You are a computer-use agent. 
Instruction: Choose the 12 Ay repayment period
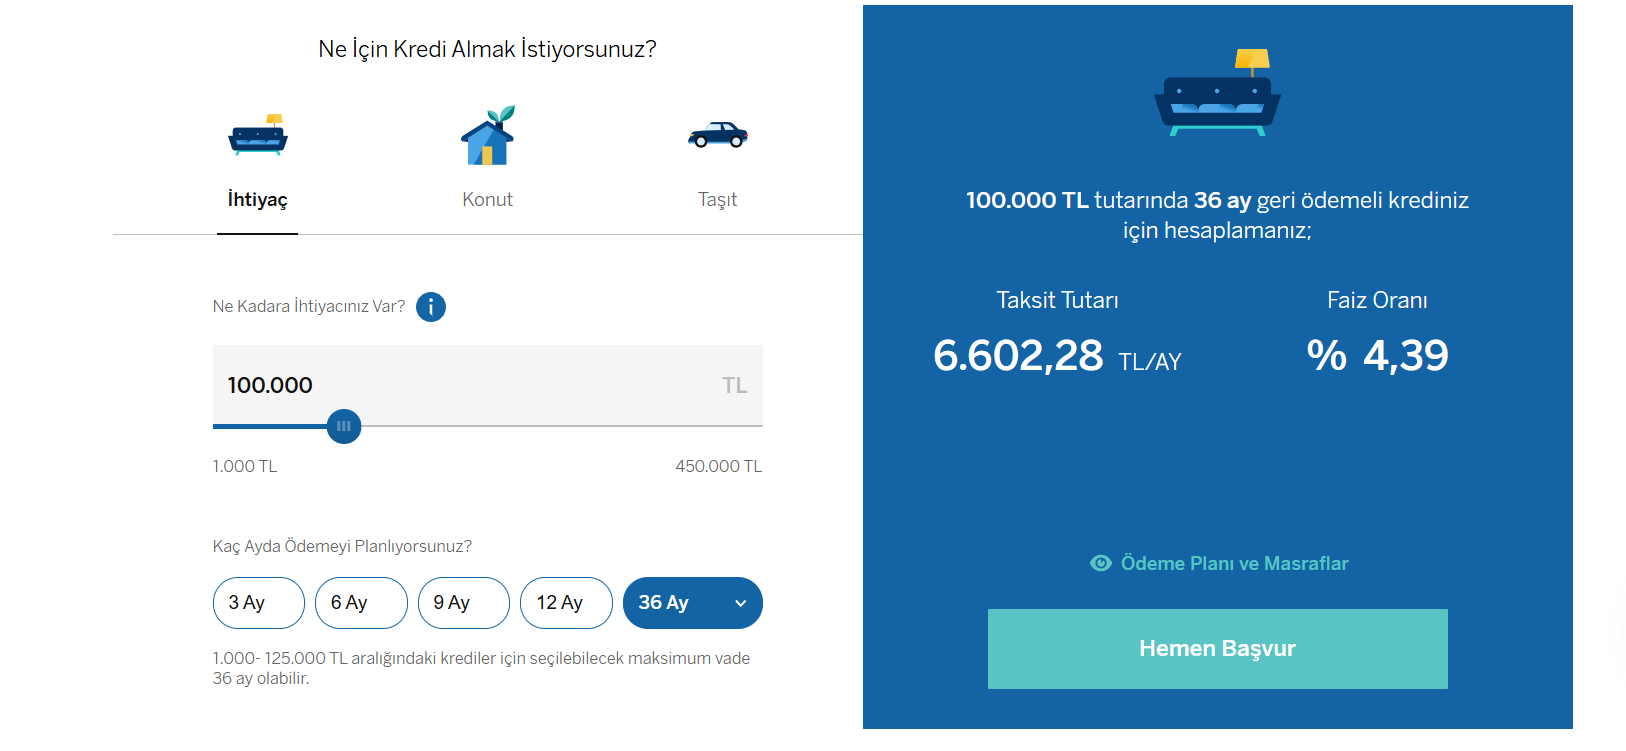pyautogui.click(x=566, y=603)
